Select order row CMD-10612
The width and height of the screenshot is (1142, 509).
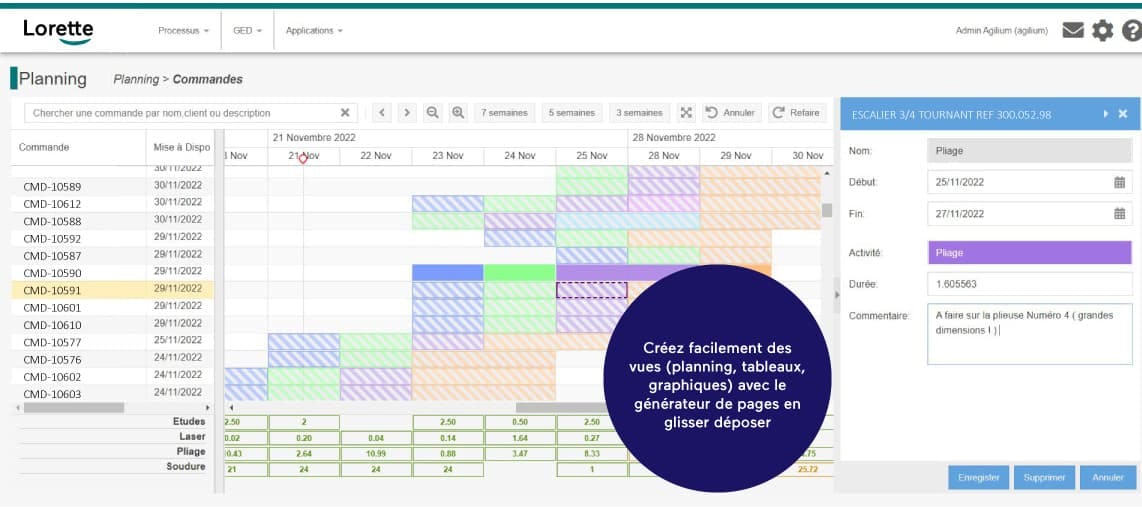click(x=113, y=204)
